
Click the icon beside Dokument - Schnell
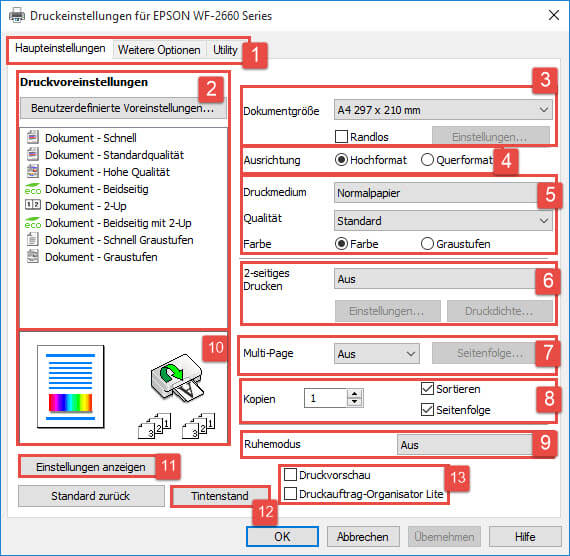click(x=33, y=138)
